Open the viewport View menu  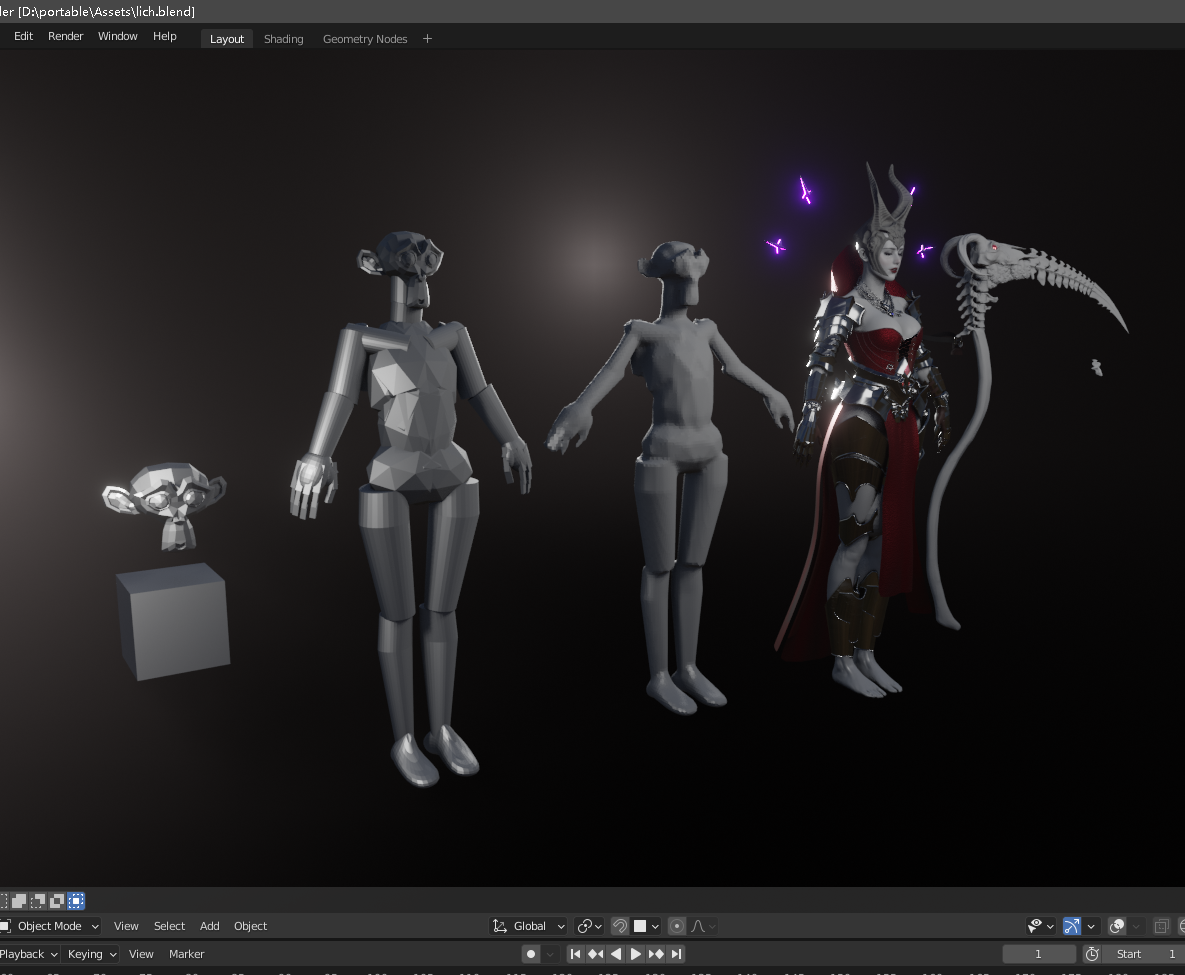[x=126, y=926]
